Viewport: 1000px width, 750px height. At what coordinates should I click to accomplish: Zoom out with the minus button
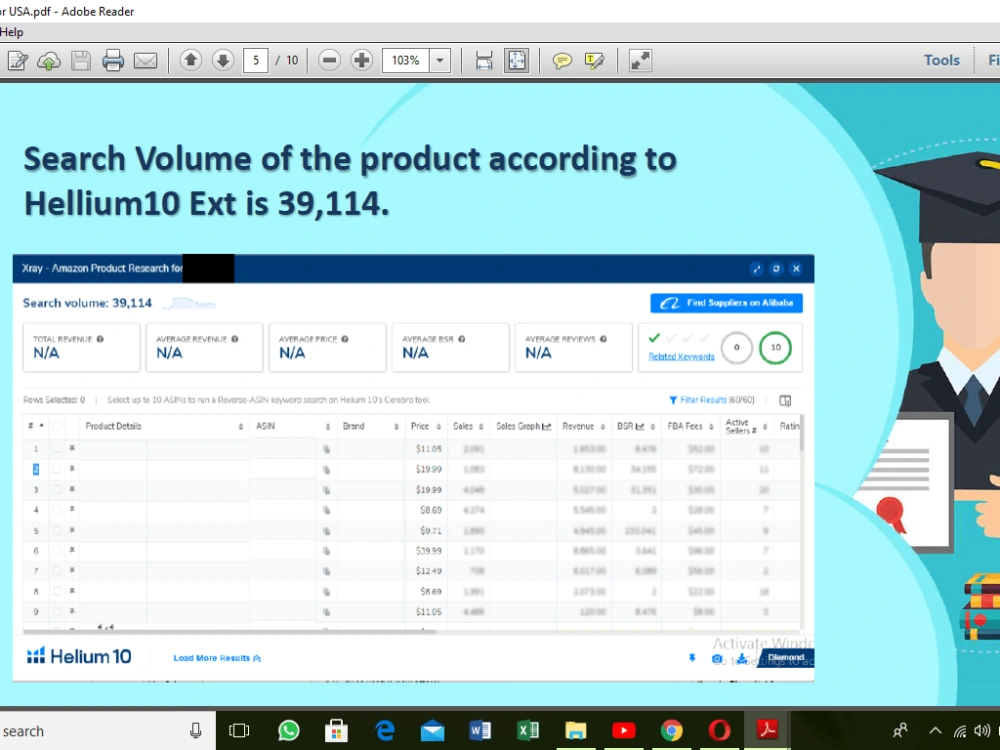point(329,61)
